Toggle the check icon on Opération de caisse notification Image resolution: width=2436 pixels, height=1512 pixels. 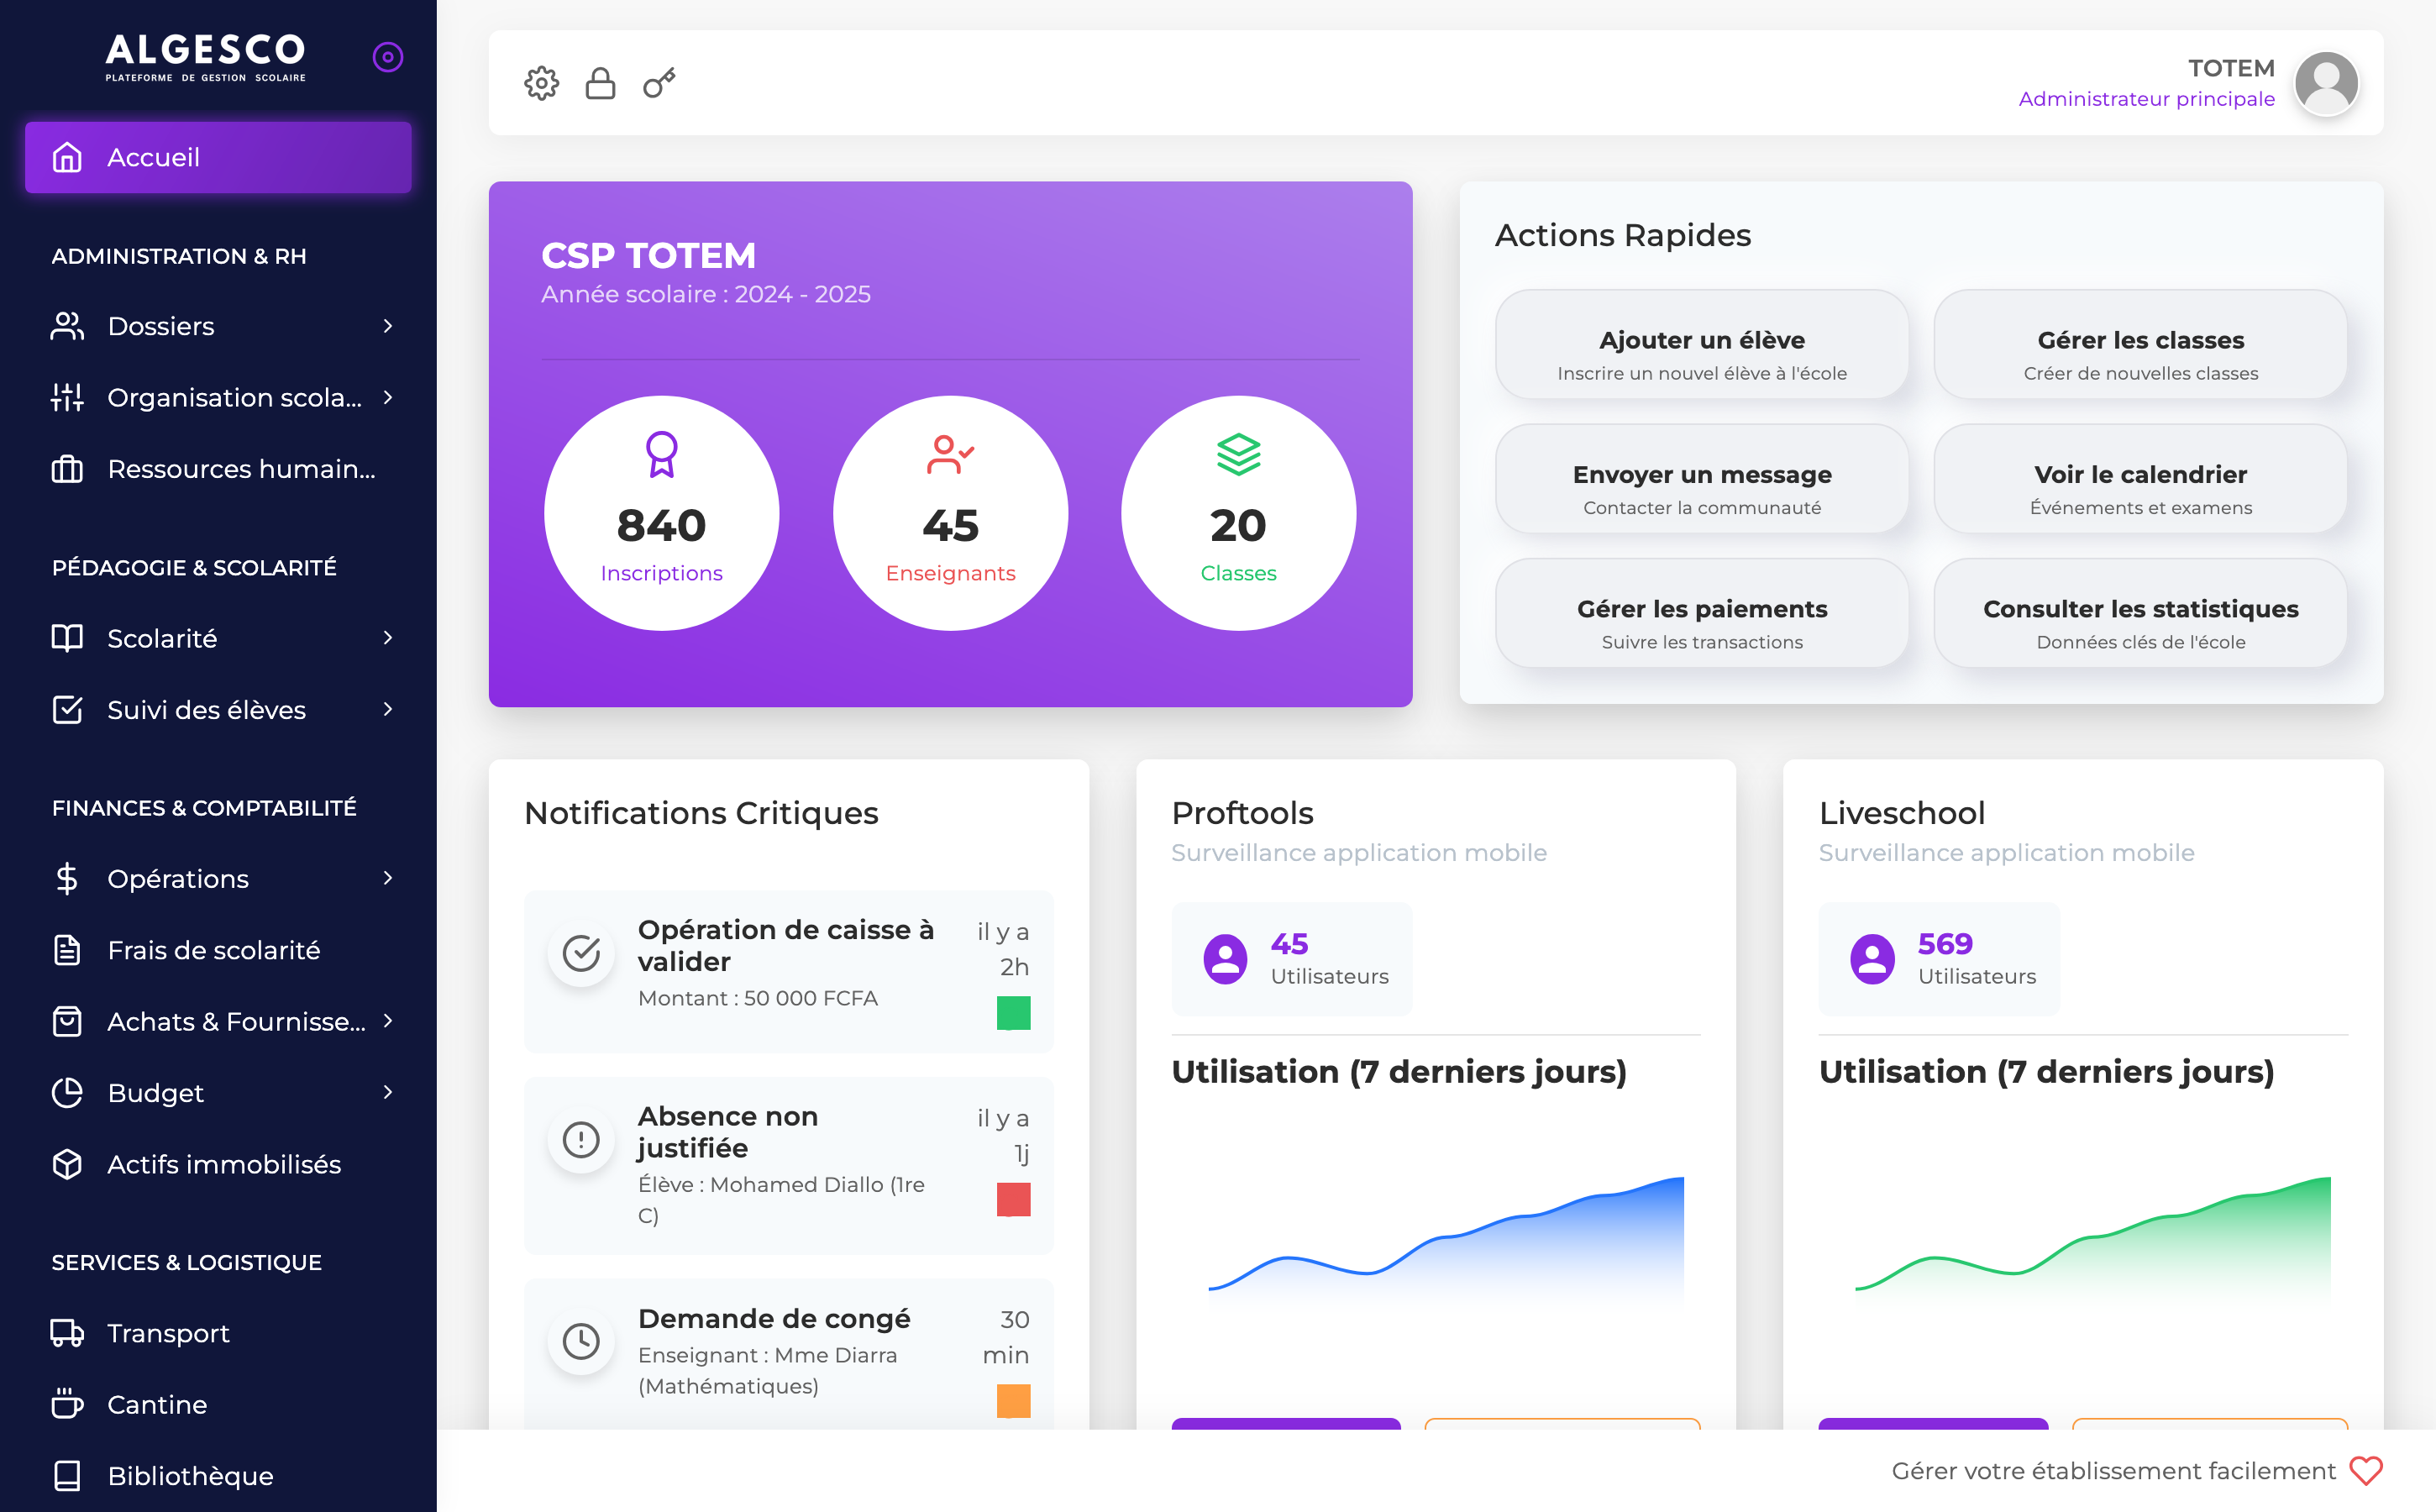[x=582, y=953]
